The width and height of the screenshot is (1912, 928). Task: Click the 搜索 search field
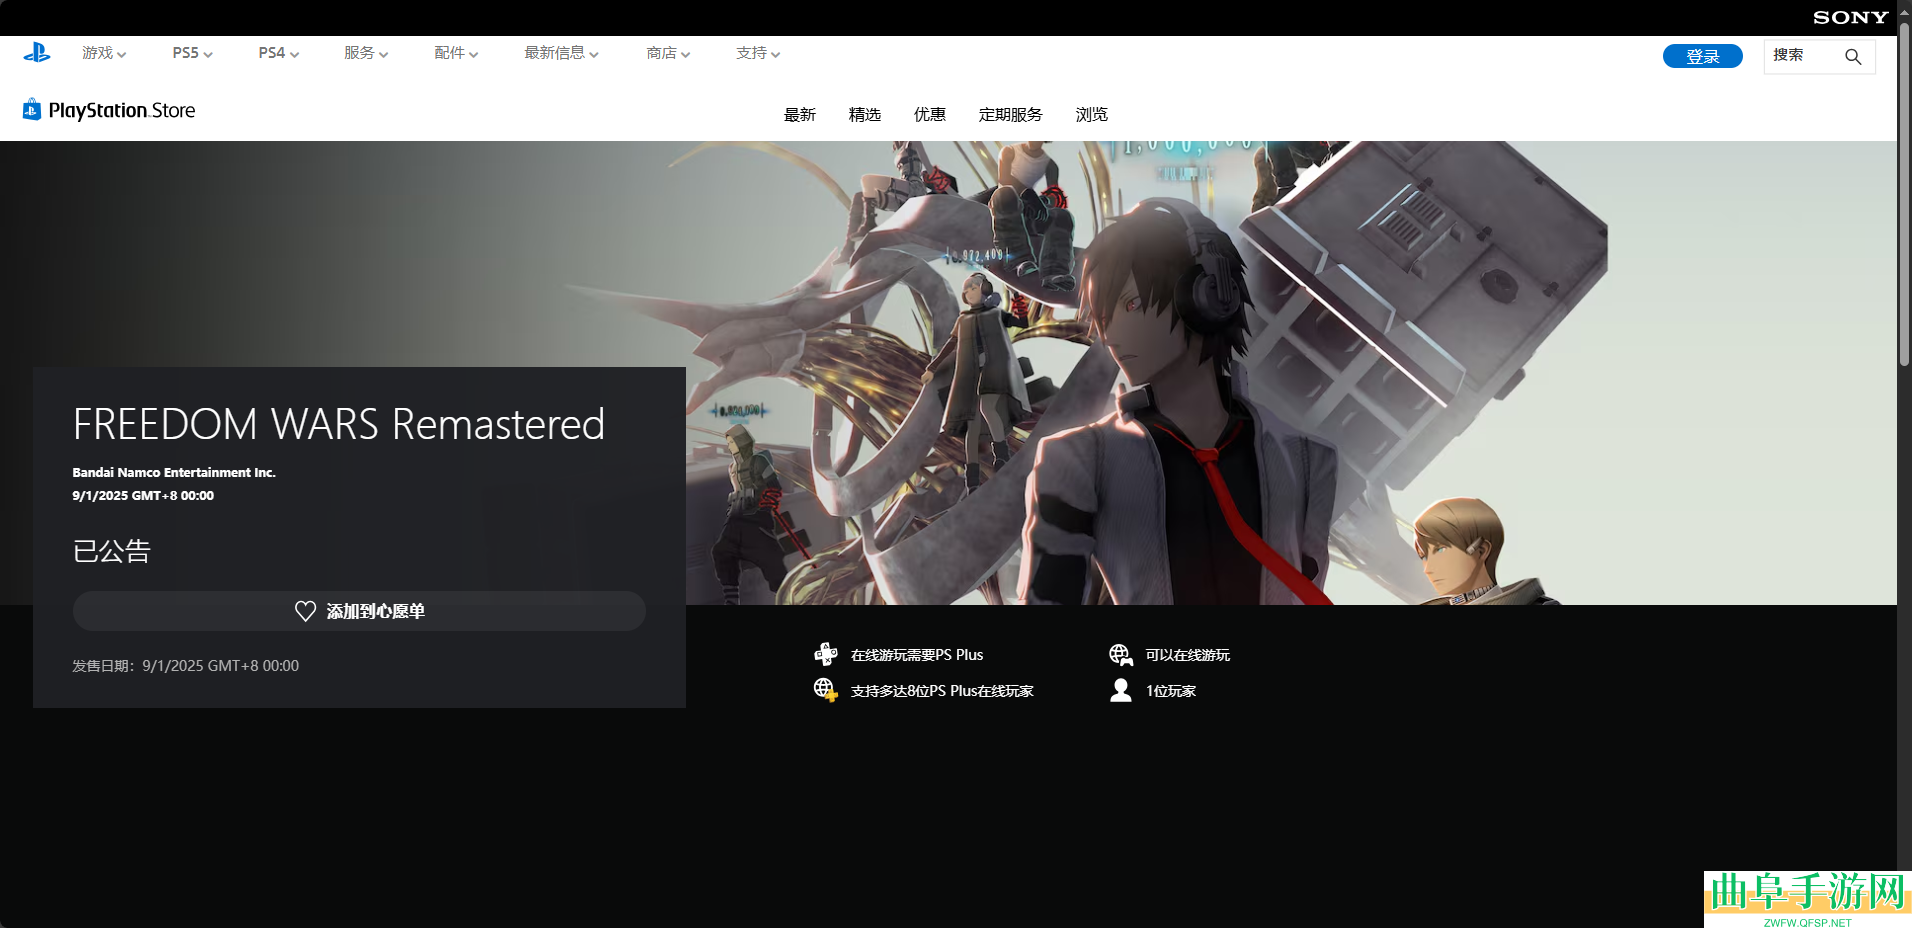coord(1819,56)
